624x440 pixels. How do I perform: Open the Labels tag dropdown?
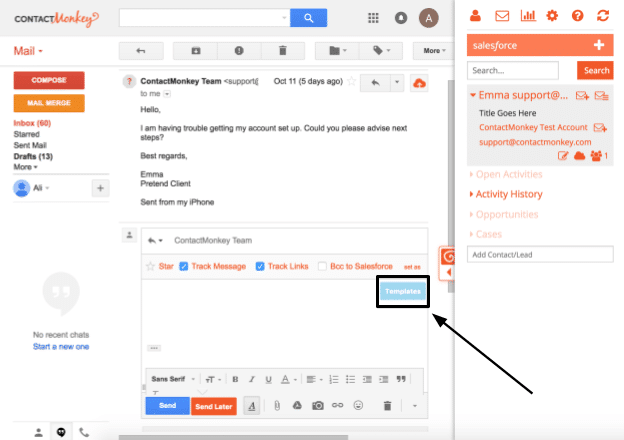click(381, 51)
